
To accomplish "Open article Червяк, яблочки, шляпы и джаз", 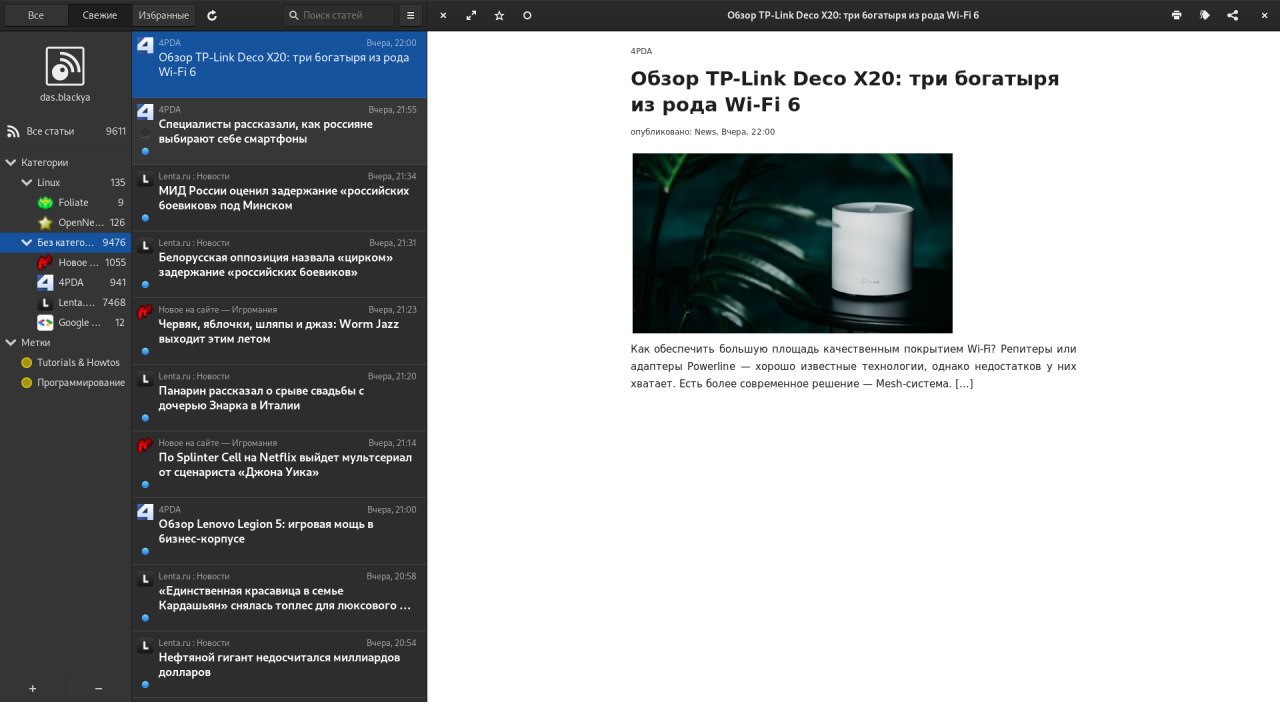I will pyautogui.click(x=279, y=331).
